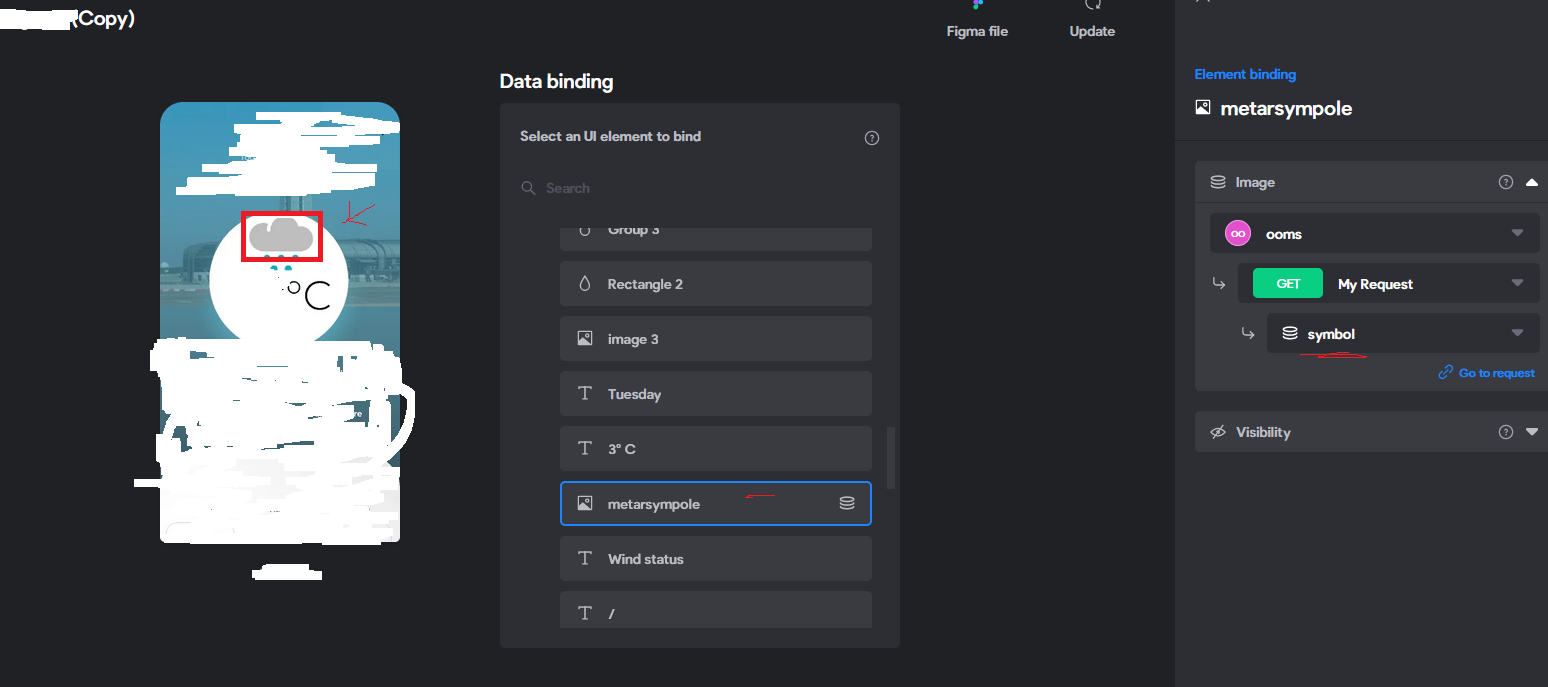Click the text icon beside 3° C
This screenshot has width=1548, height=687.
[585, 449]
